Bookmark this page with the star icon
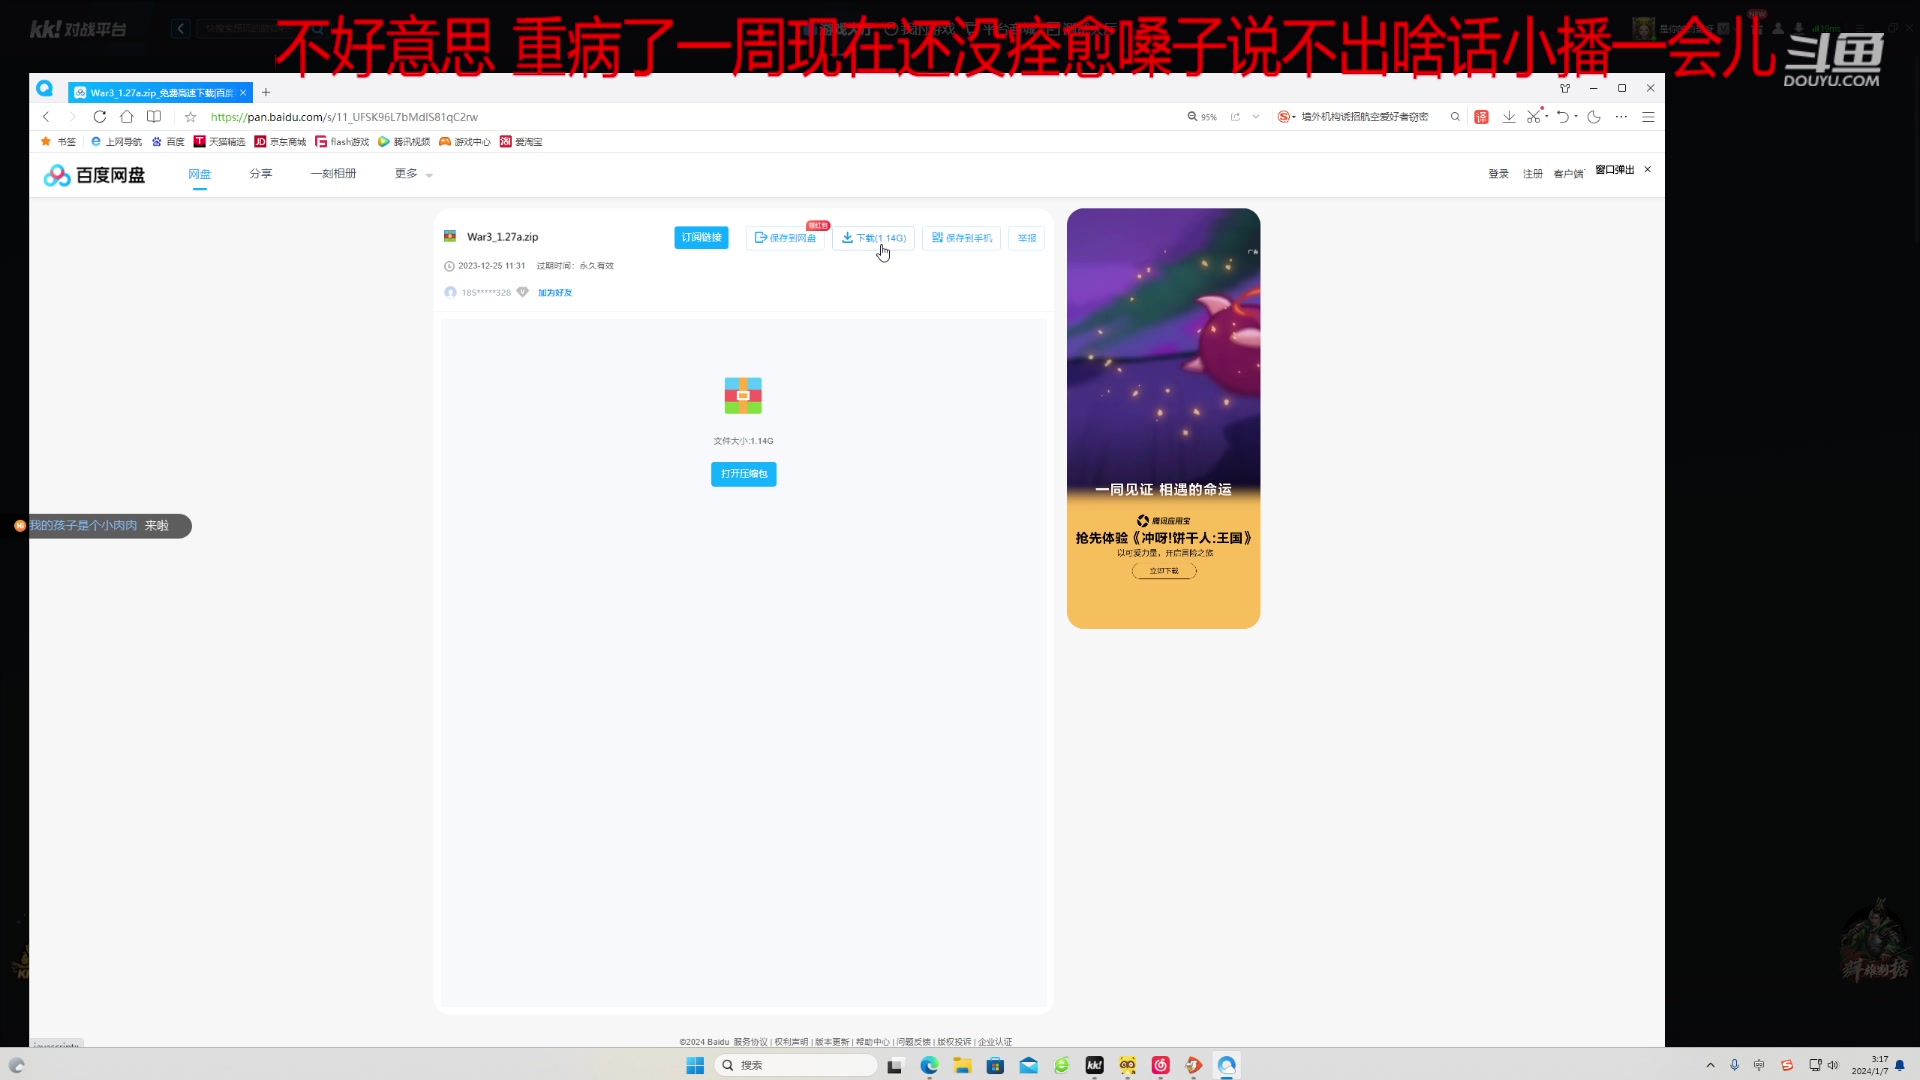The image size is (1920, 1080). pyautogui.click(x=191, y=117)
